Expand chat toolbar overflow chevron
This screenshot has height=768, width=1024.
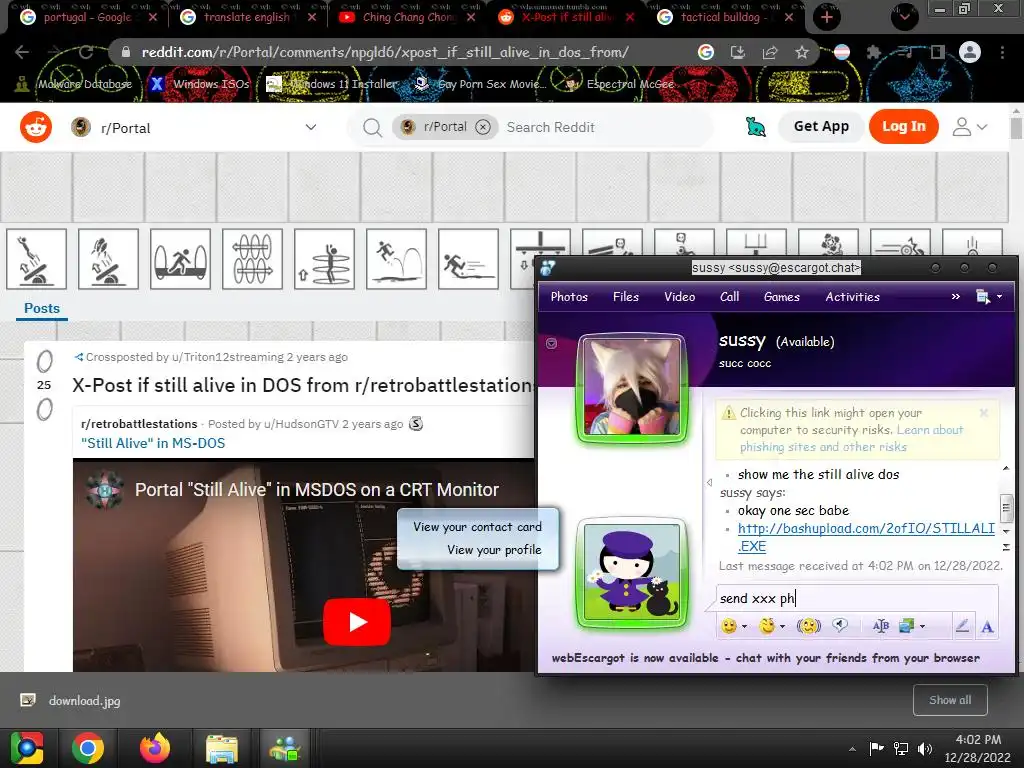tap(956, 296)
